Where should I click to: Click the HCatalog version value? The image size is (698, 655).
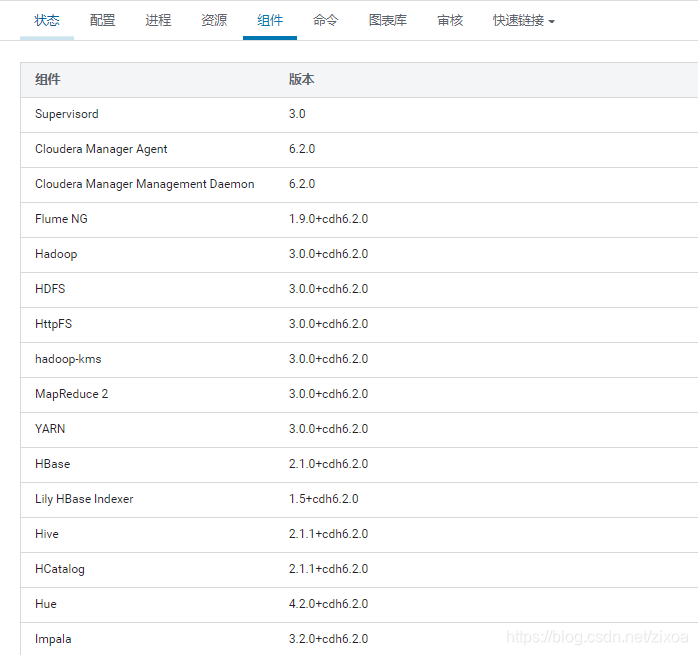point(329,569)
